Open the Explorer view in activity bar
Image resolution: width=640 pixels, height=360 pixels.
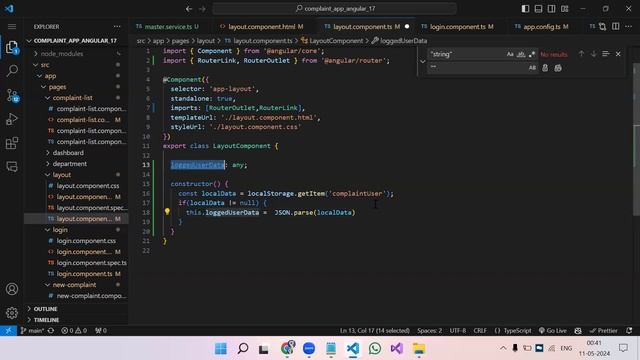(x=12, y=47)
